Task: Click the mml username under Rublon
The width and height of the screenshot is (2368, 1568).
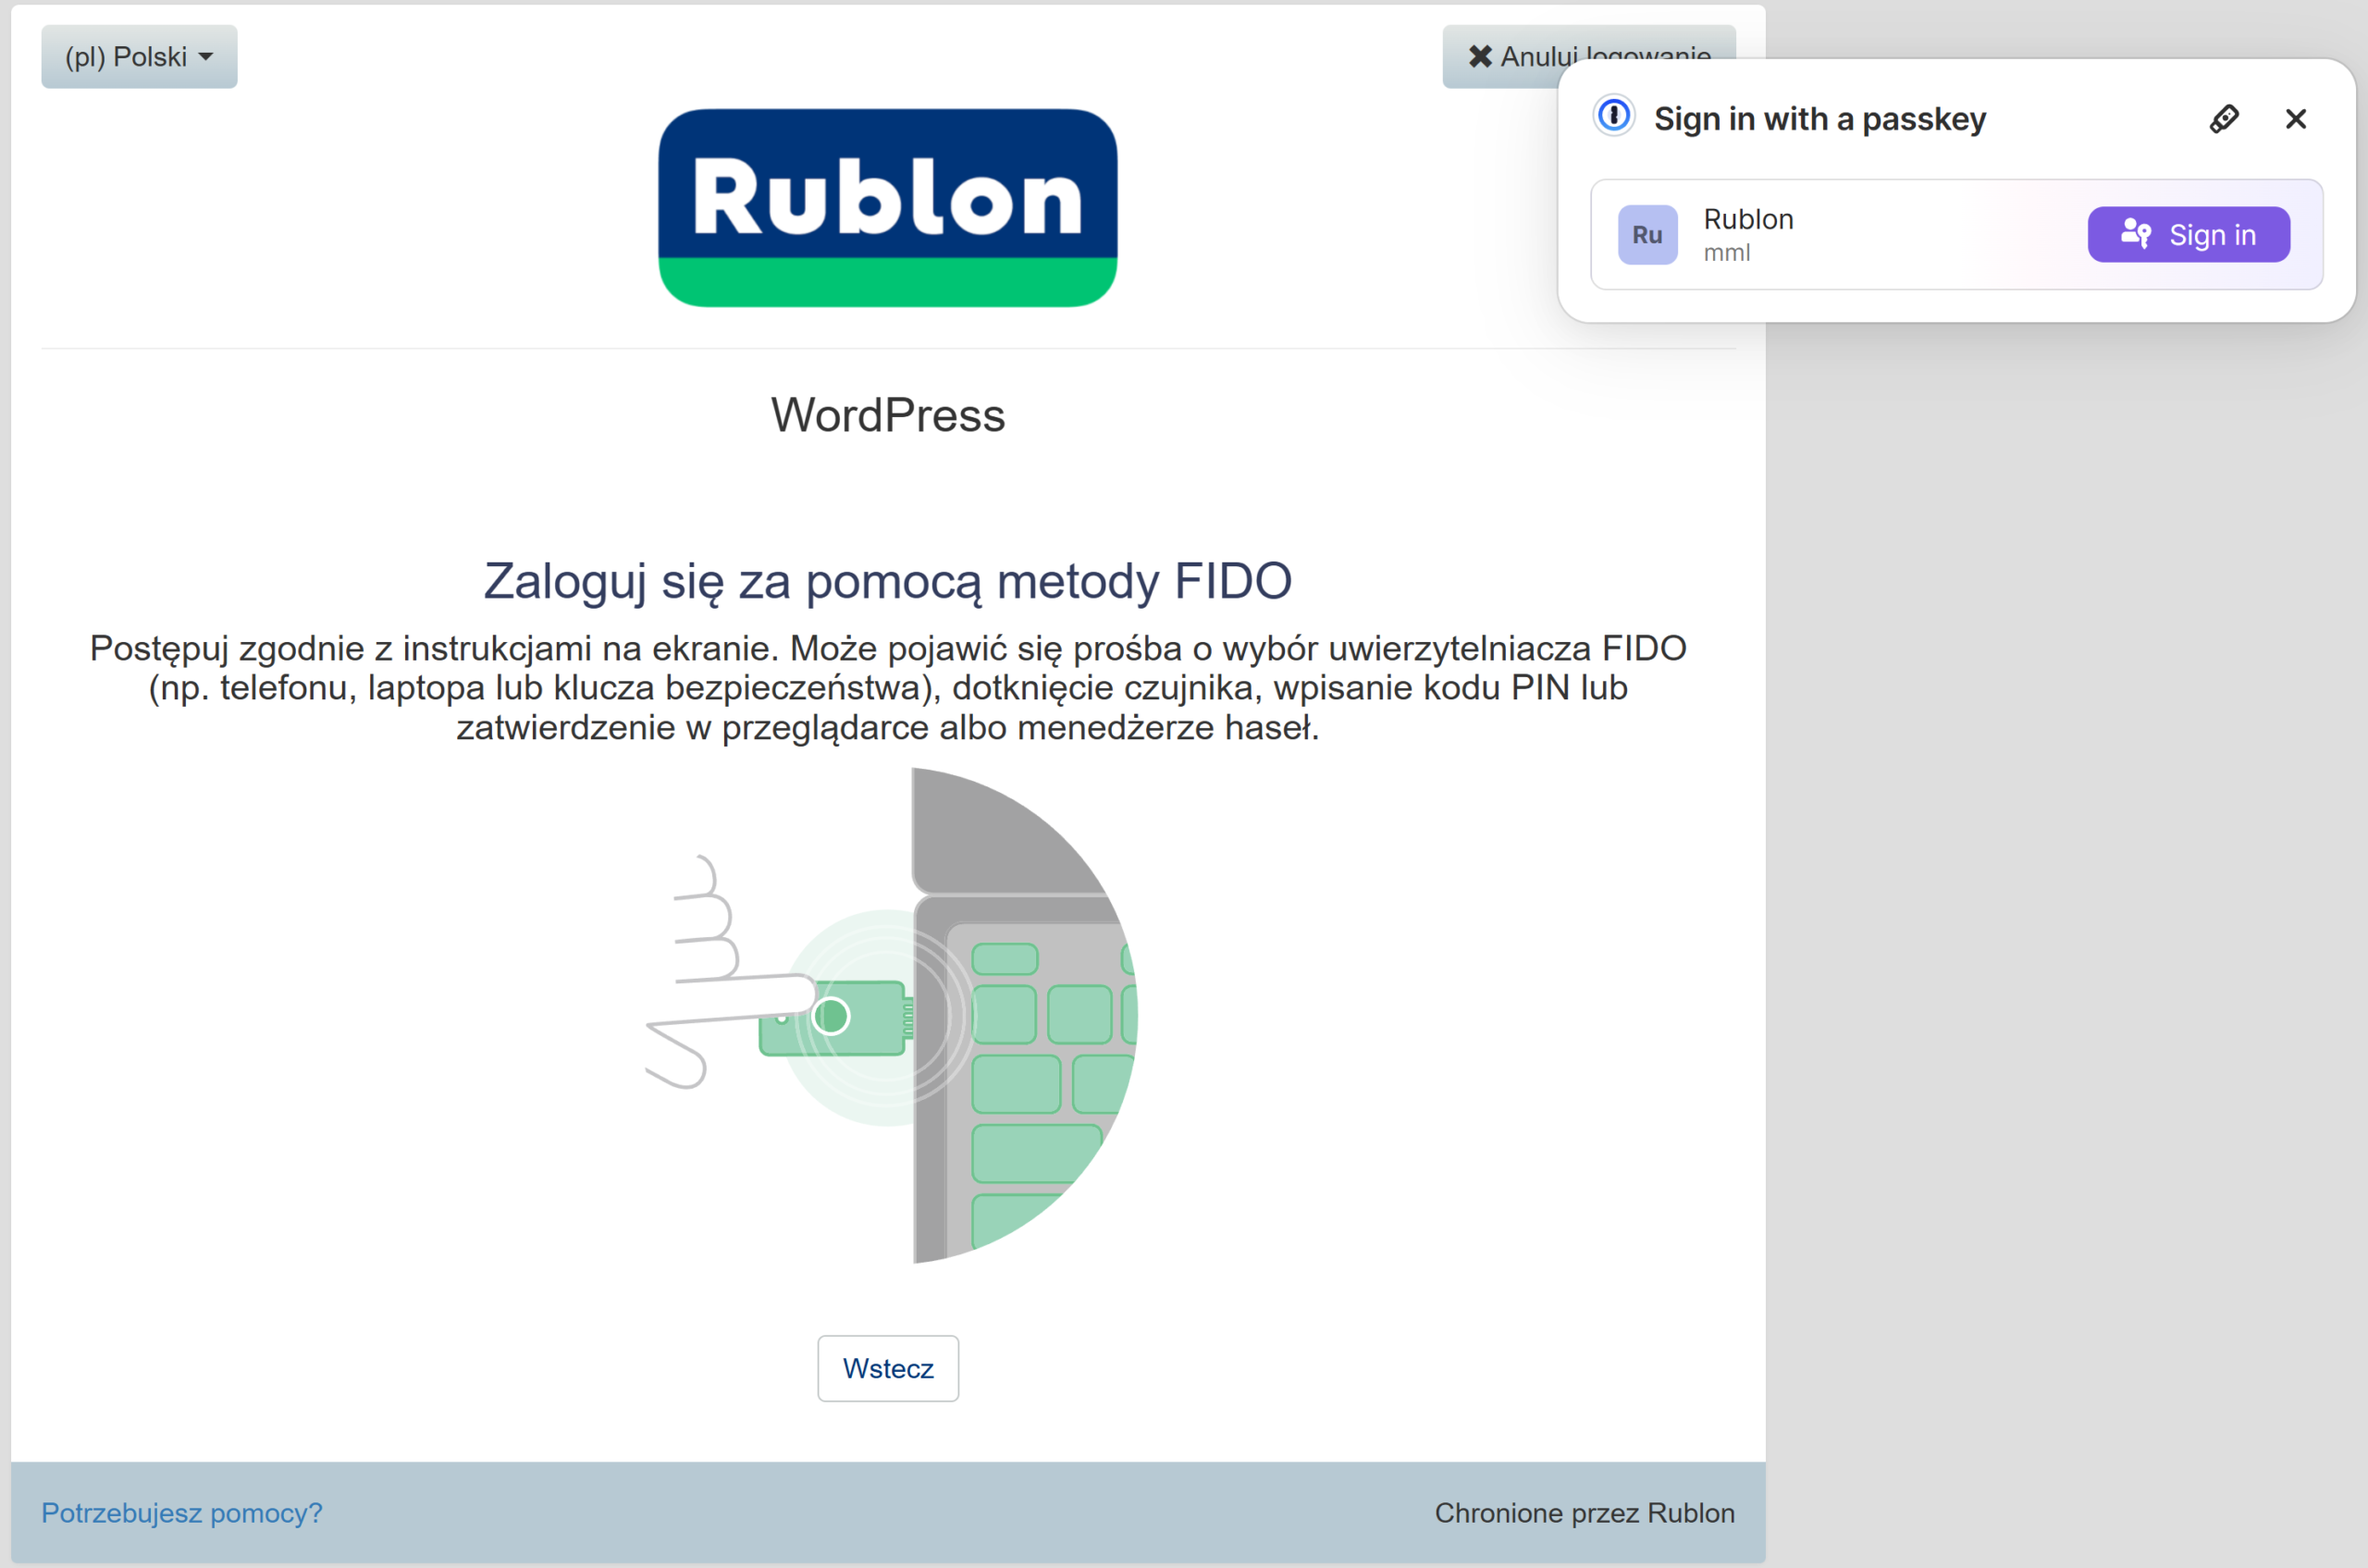Action: pyautogui.click(x=1726, y=253)
